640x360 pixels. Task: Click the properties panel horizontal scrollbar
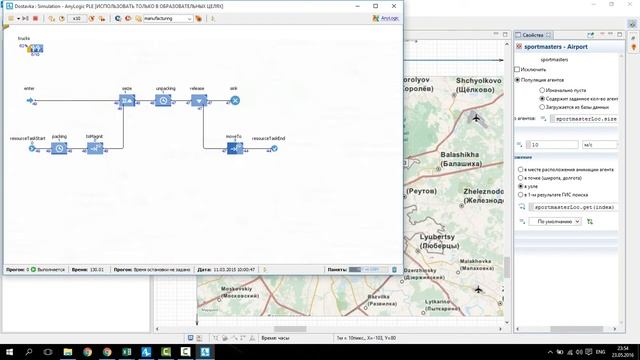pos(576,329)
